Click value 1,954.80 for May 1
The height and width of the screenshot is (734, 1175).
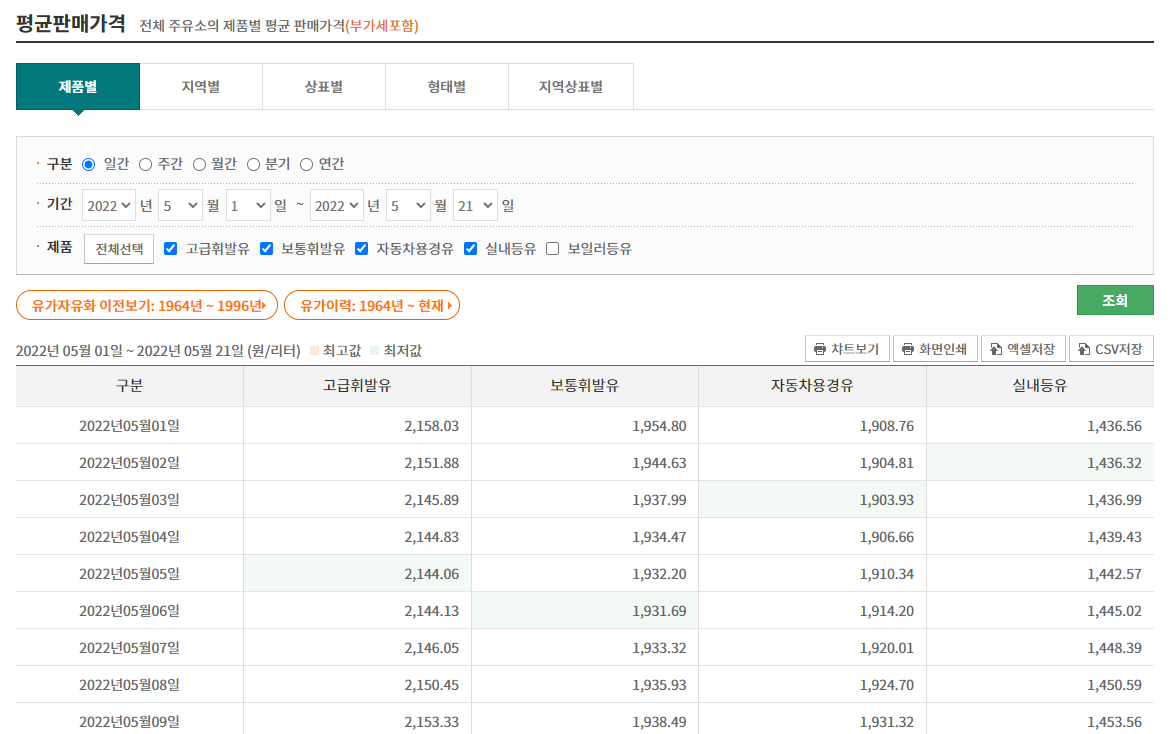[659, 426]
